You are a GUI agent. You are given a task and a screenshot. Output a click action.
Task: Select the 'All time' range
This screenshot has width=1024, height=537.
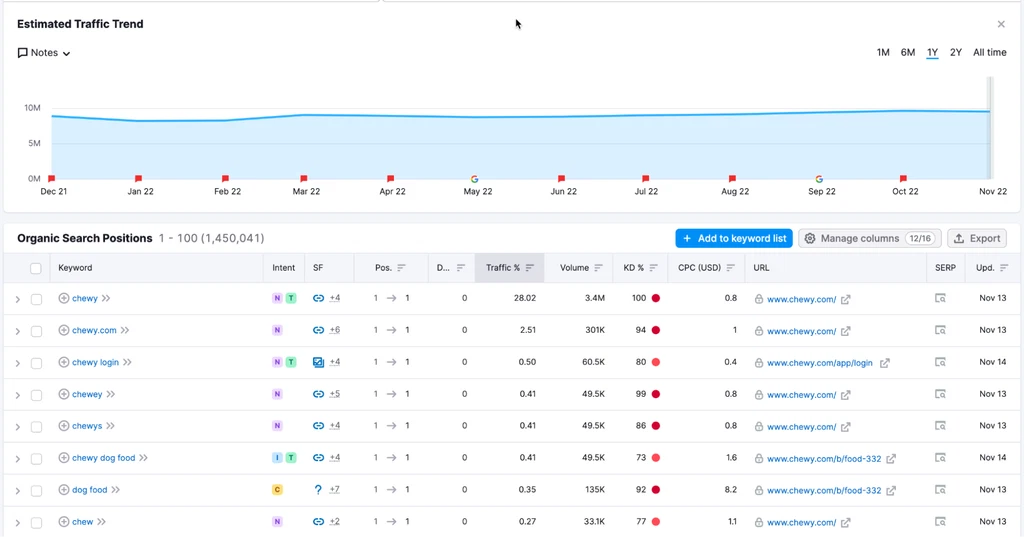(x=989, y=53)
